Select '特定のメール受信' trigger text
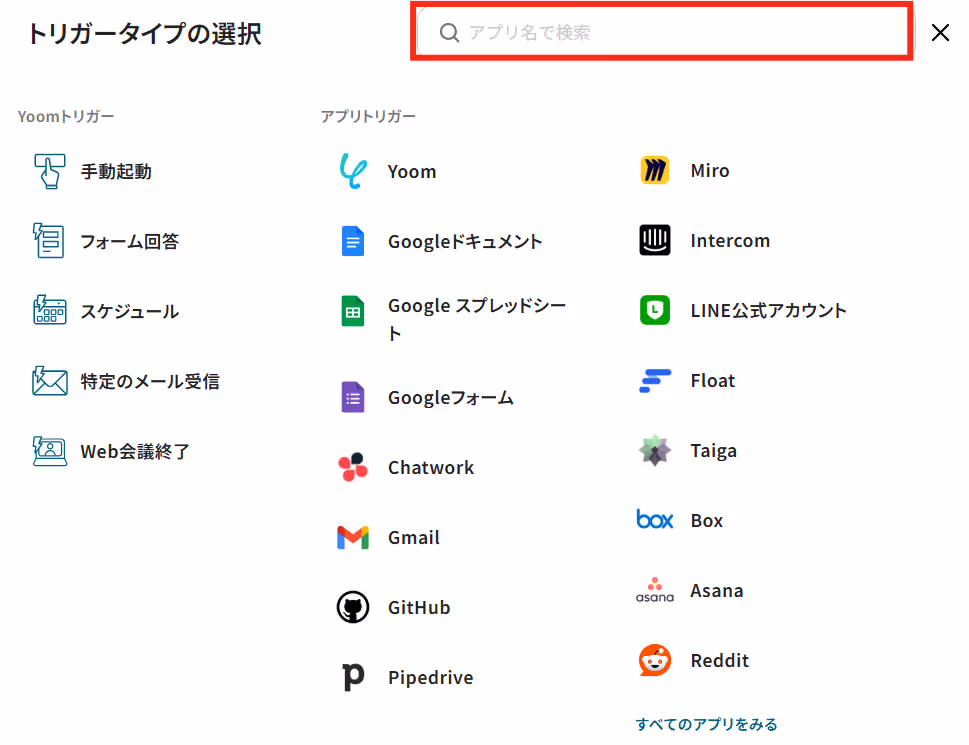This screenshot has height=745, width=969. click(150, 381)
